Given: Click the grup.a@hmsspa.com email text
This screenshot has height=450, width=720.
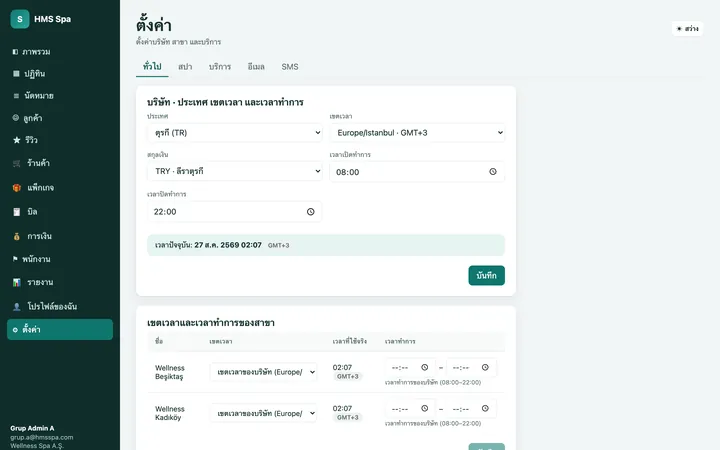Looking at the screenshot, I should click(x=42, y=437).
